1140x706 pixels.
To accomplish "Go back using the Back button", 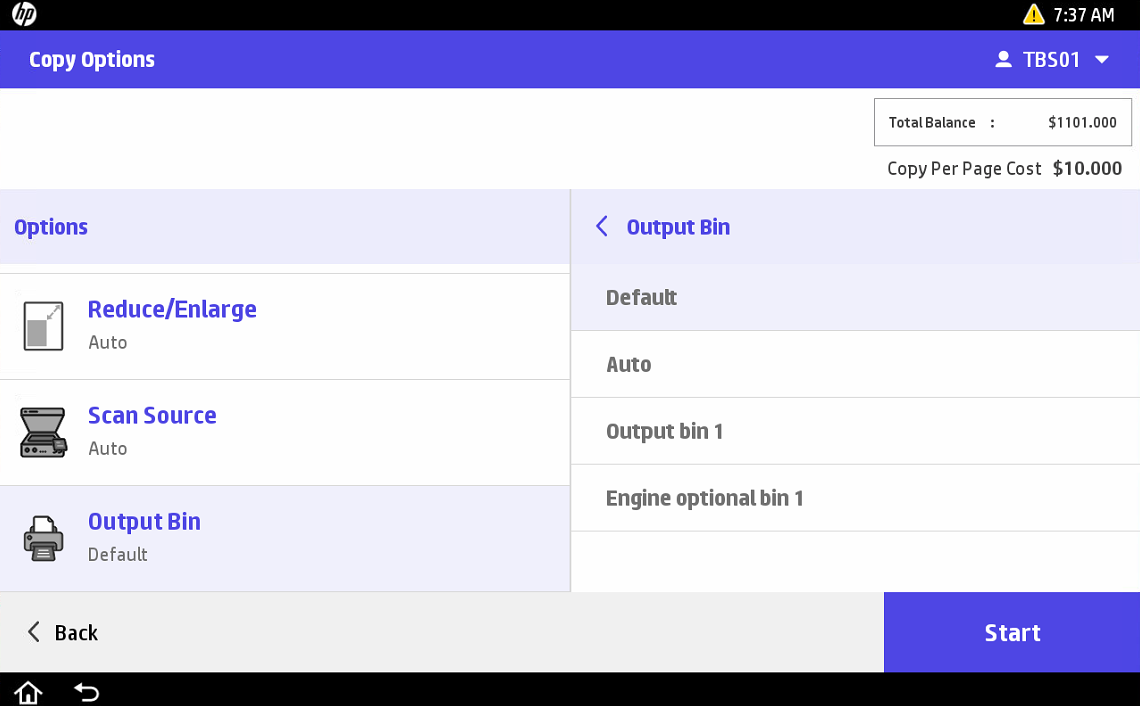I will (x=62, y=633).
